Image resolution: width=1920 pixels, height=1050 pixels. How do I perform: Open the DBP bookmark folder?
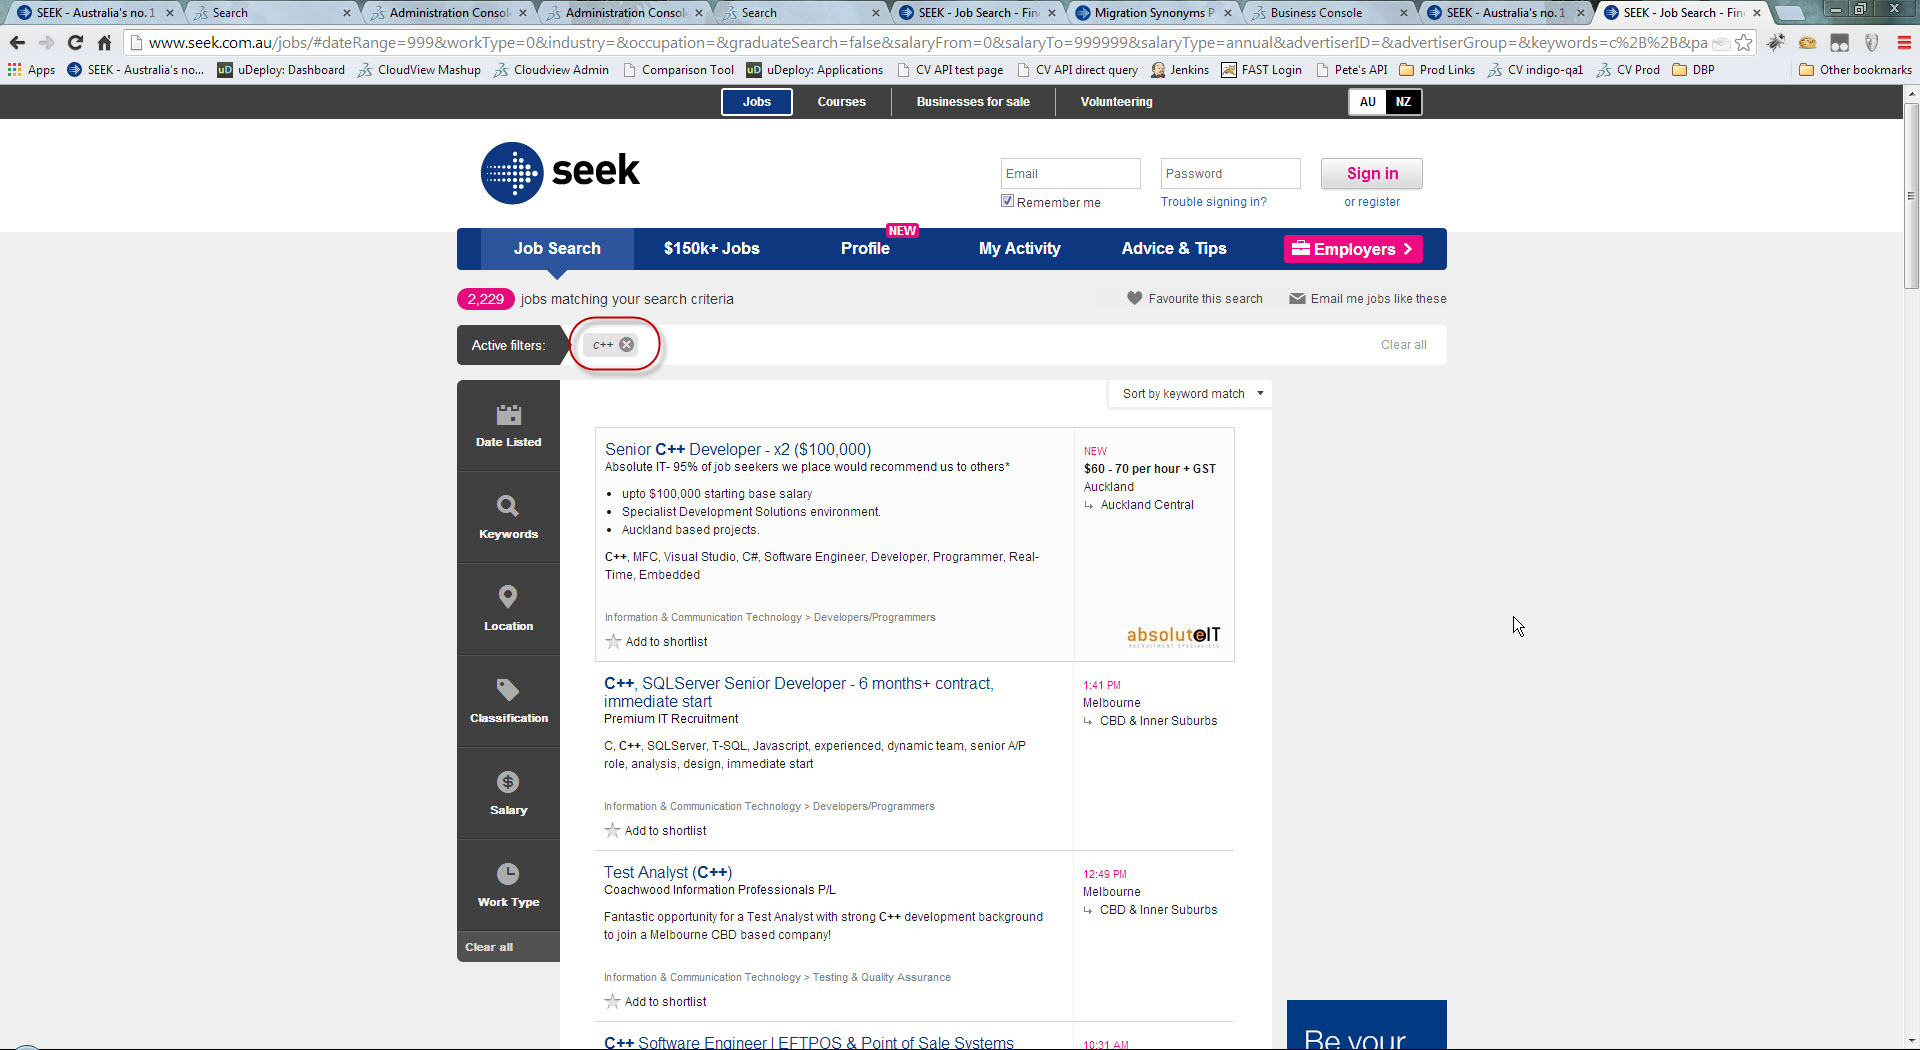point(1694,70)
